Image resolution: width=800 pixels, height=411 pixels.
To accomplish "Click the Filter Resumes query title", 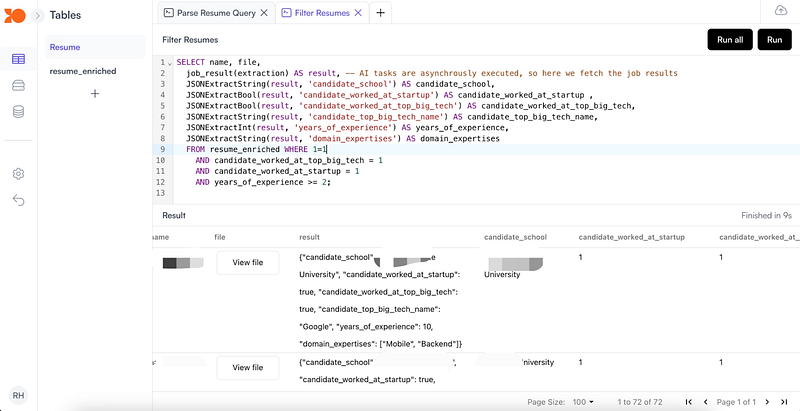I will pos(190,40).
